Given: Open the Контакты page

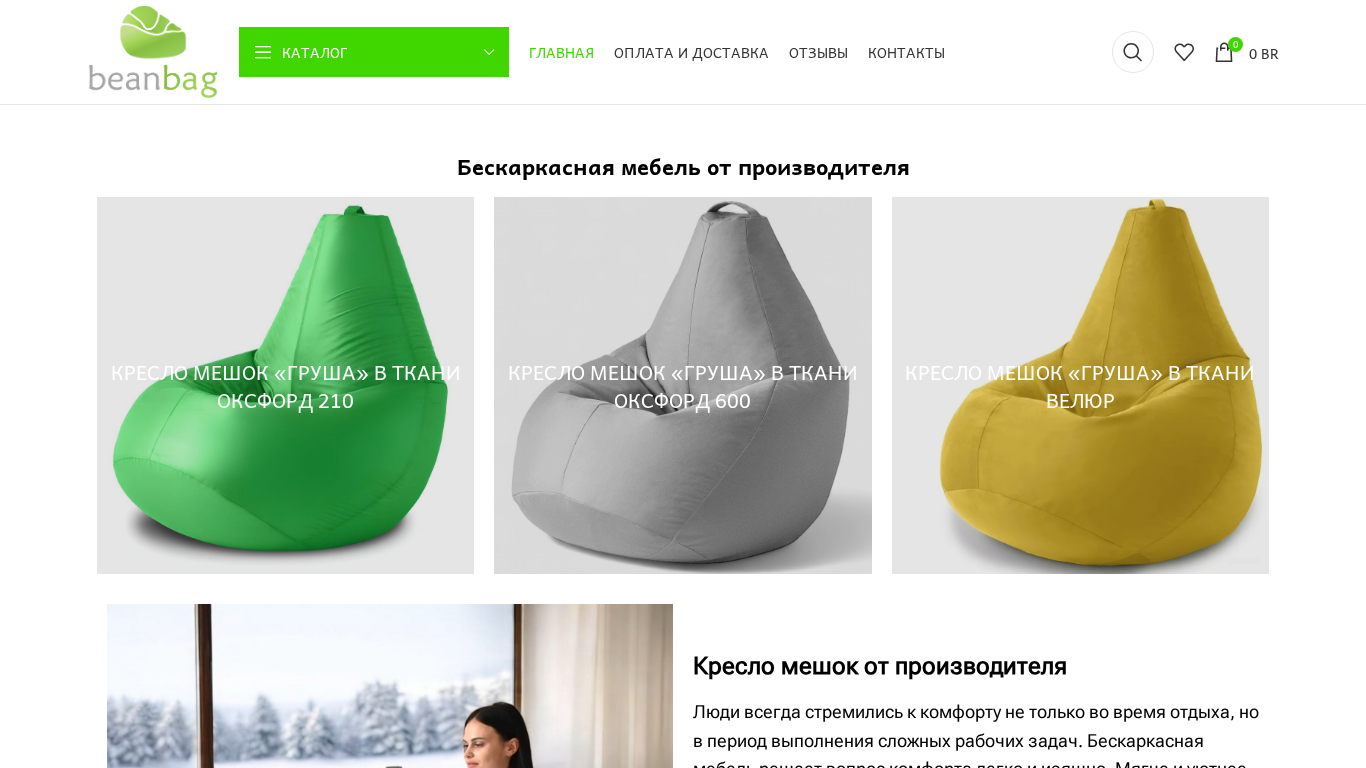Looking at the screenshot, I should point(906,53).
